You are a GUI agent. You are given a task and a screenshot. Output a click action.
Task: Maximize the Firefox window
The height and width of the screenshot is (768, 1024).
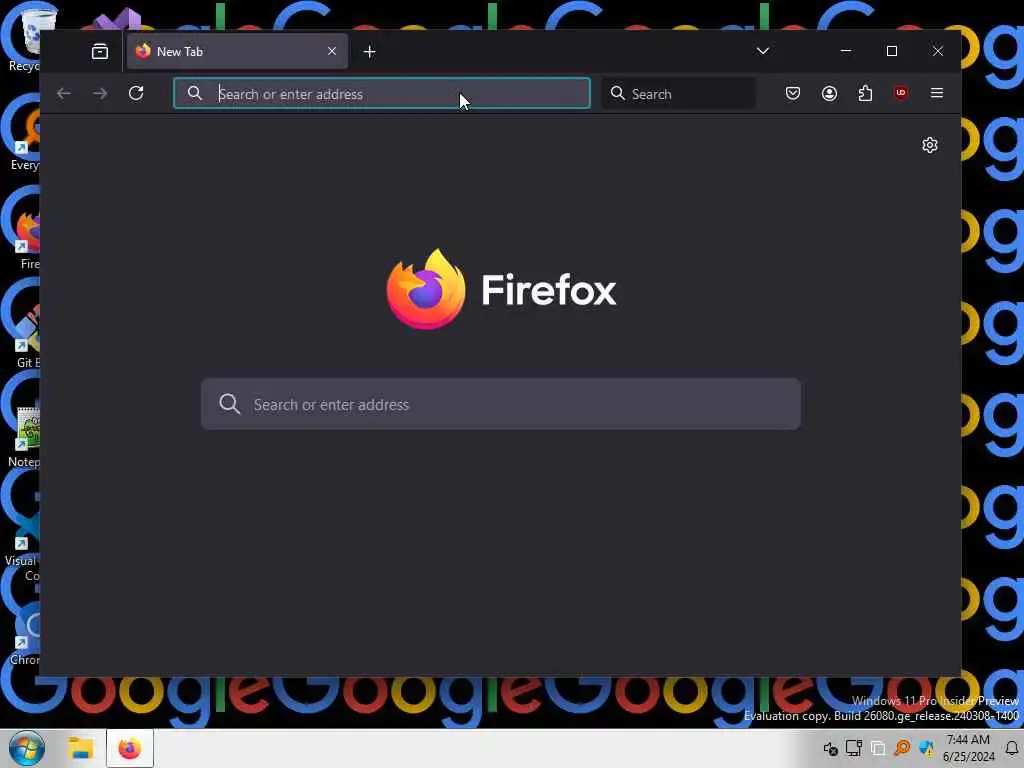click(x=891, y=51)
